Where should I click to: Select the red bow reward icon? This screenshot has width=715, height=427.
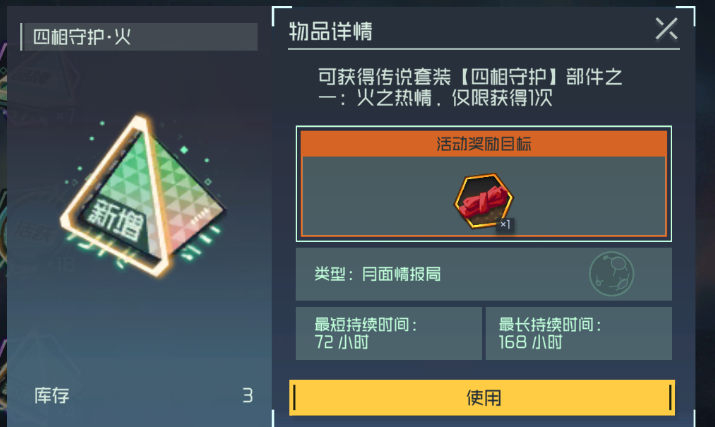pyautogui.click(x=483, y=201)
